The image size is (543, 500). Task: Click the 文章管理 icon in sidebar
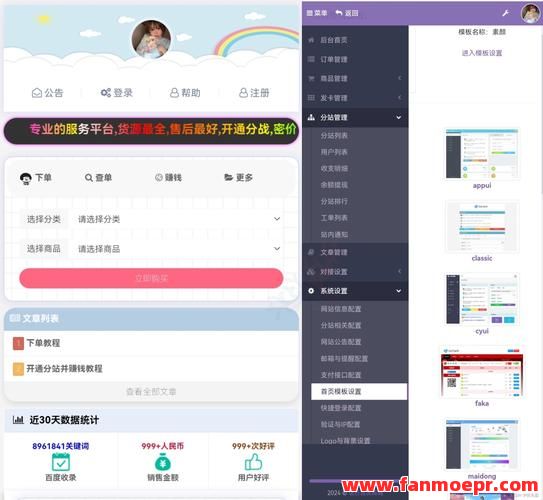311,252
